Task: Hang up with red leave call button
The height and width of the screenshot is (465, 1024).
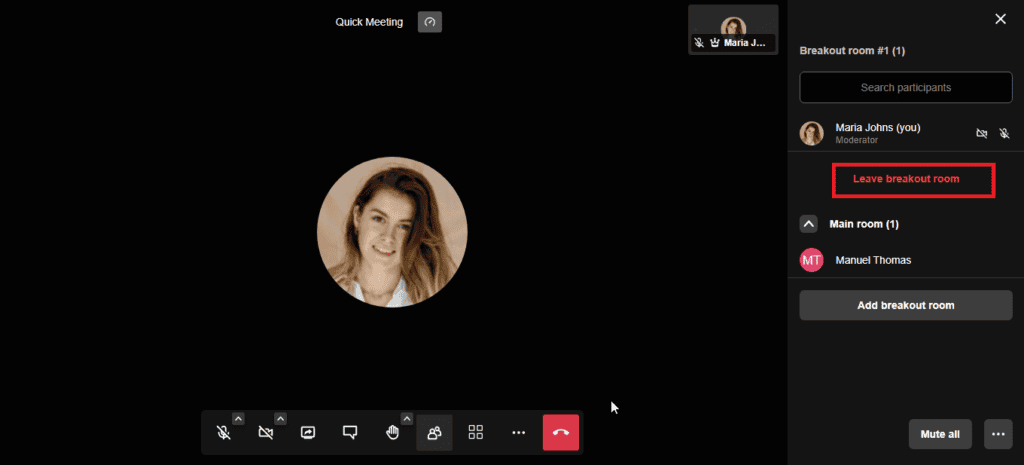Action: click(x=561, y=432)
